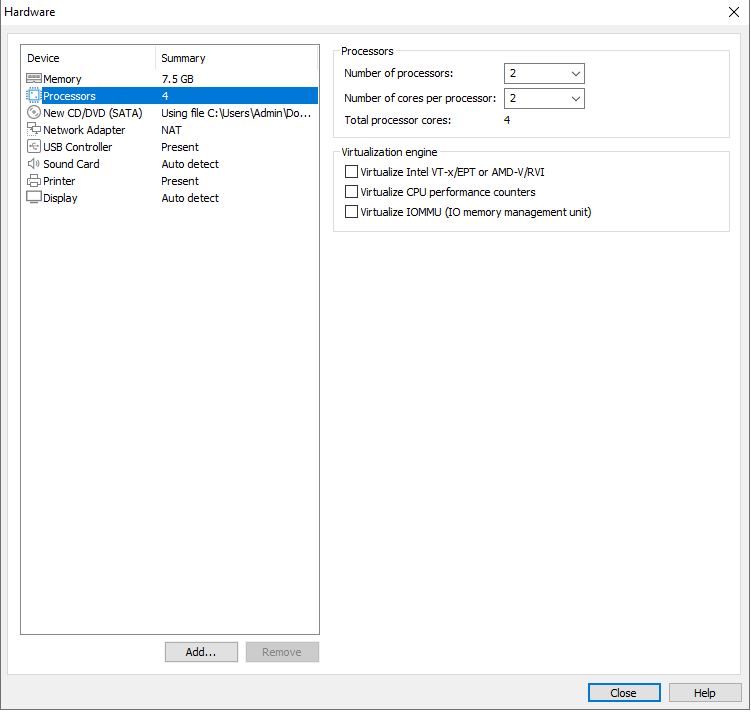The width and height of the screenshot is (751, 712).
Task: Select the Printer device icon
Action: point(34,181)
